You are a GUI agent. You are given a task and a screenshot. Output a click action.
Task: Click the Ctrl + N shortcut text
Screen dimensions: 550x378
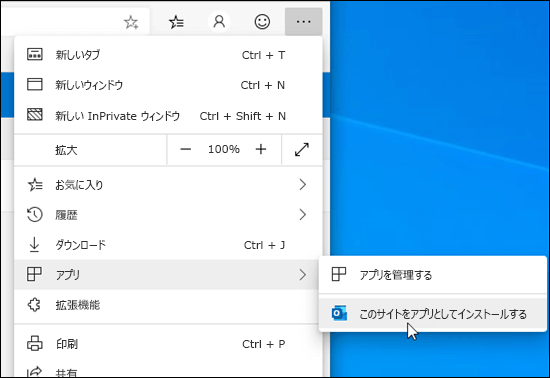click(x=263, y=85)
